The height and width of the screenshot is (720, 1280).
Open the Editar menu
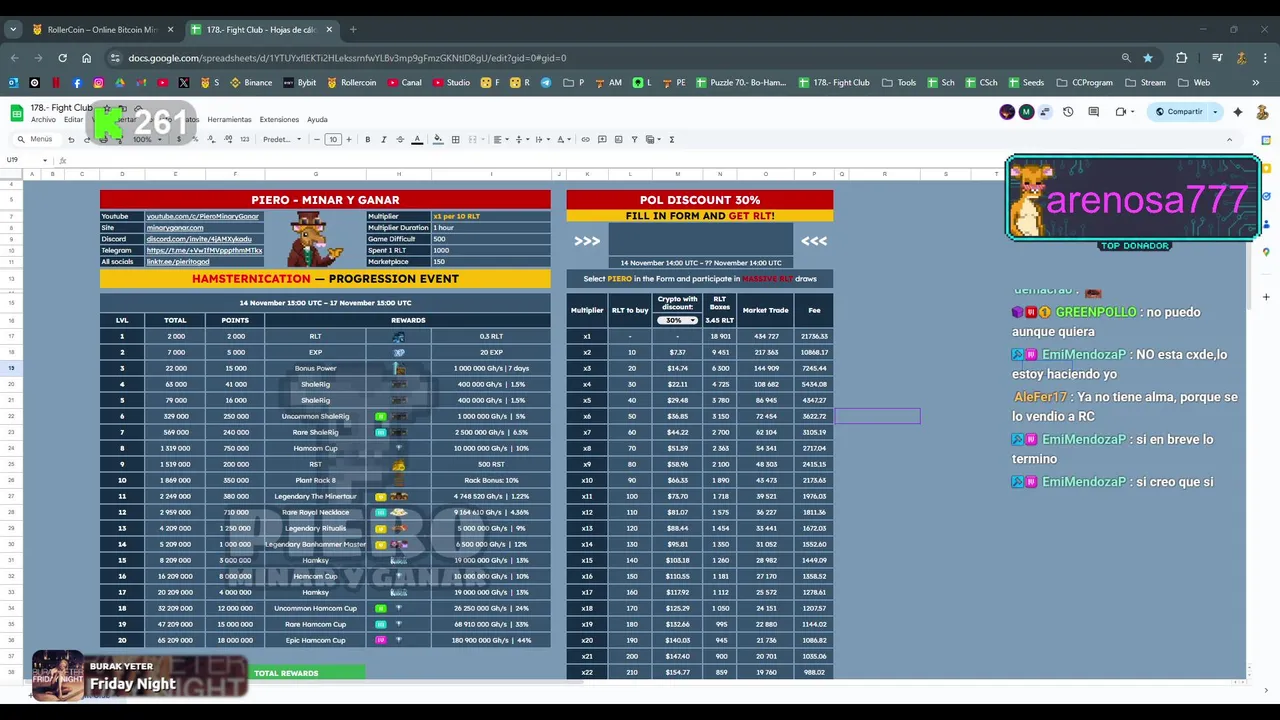click(73, 120)
